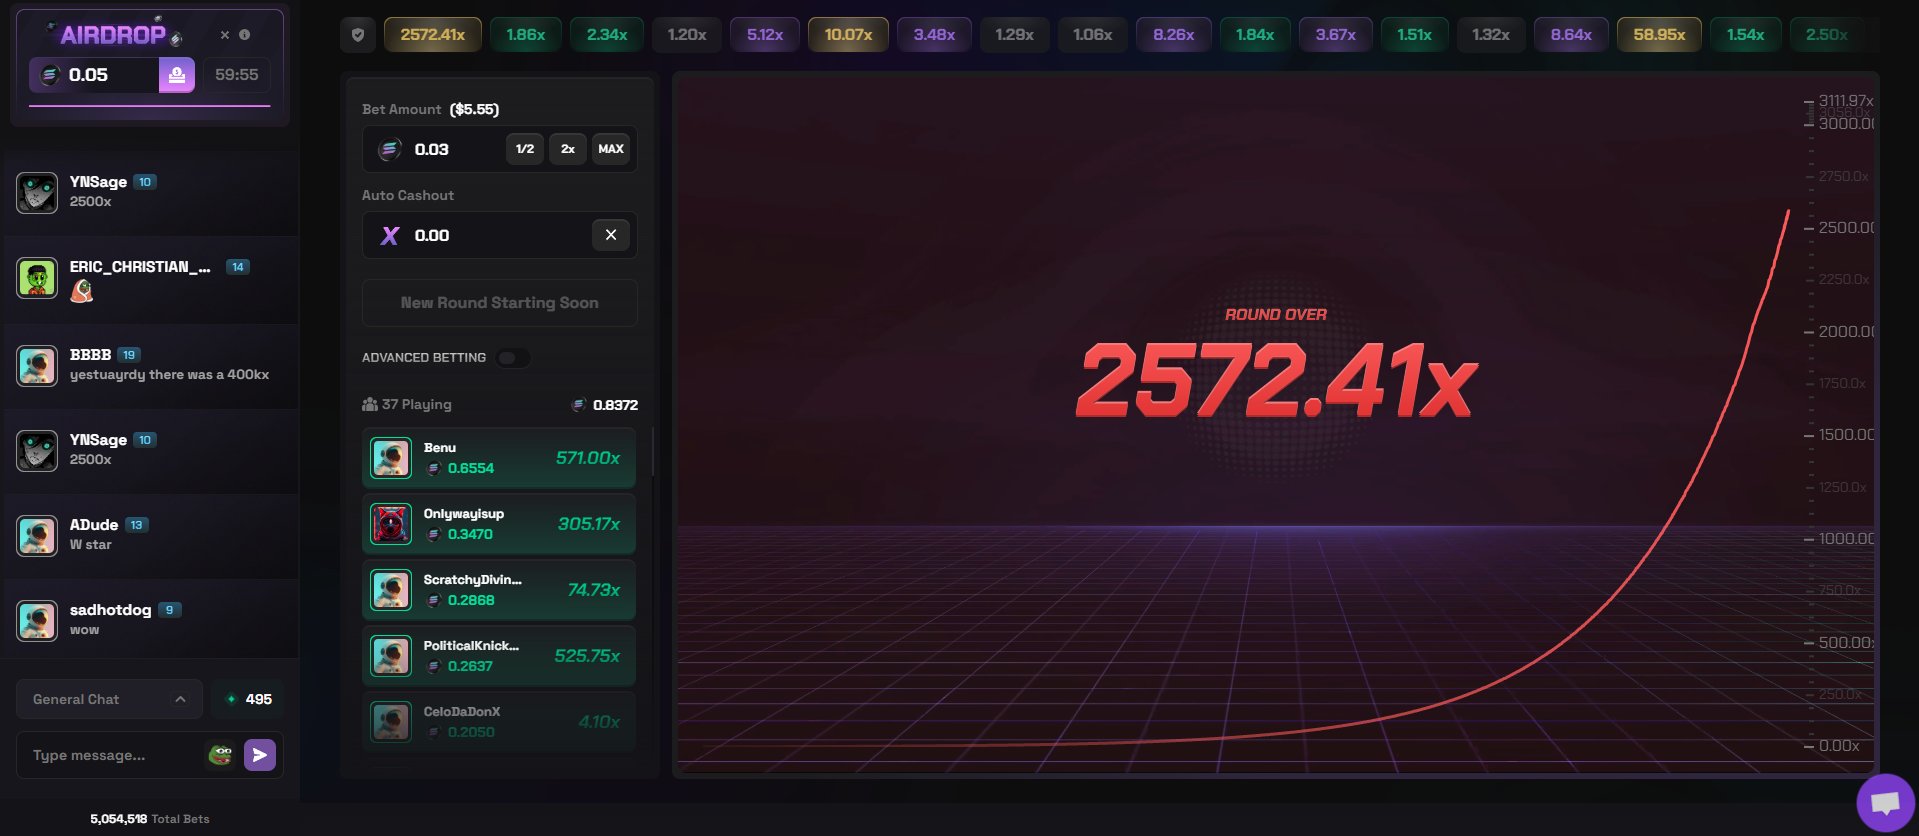Click New Round Starting Soon button
This screenshot has height=836, width=1919.
(x=500, y=303)
